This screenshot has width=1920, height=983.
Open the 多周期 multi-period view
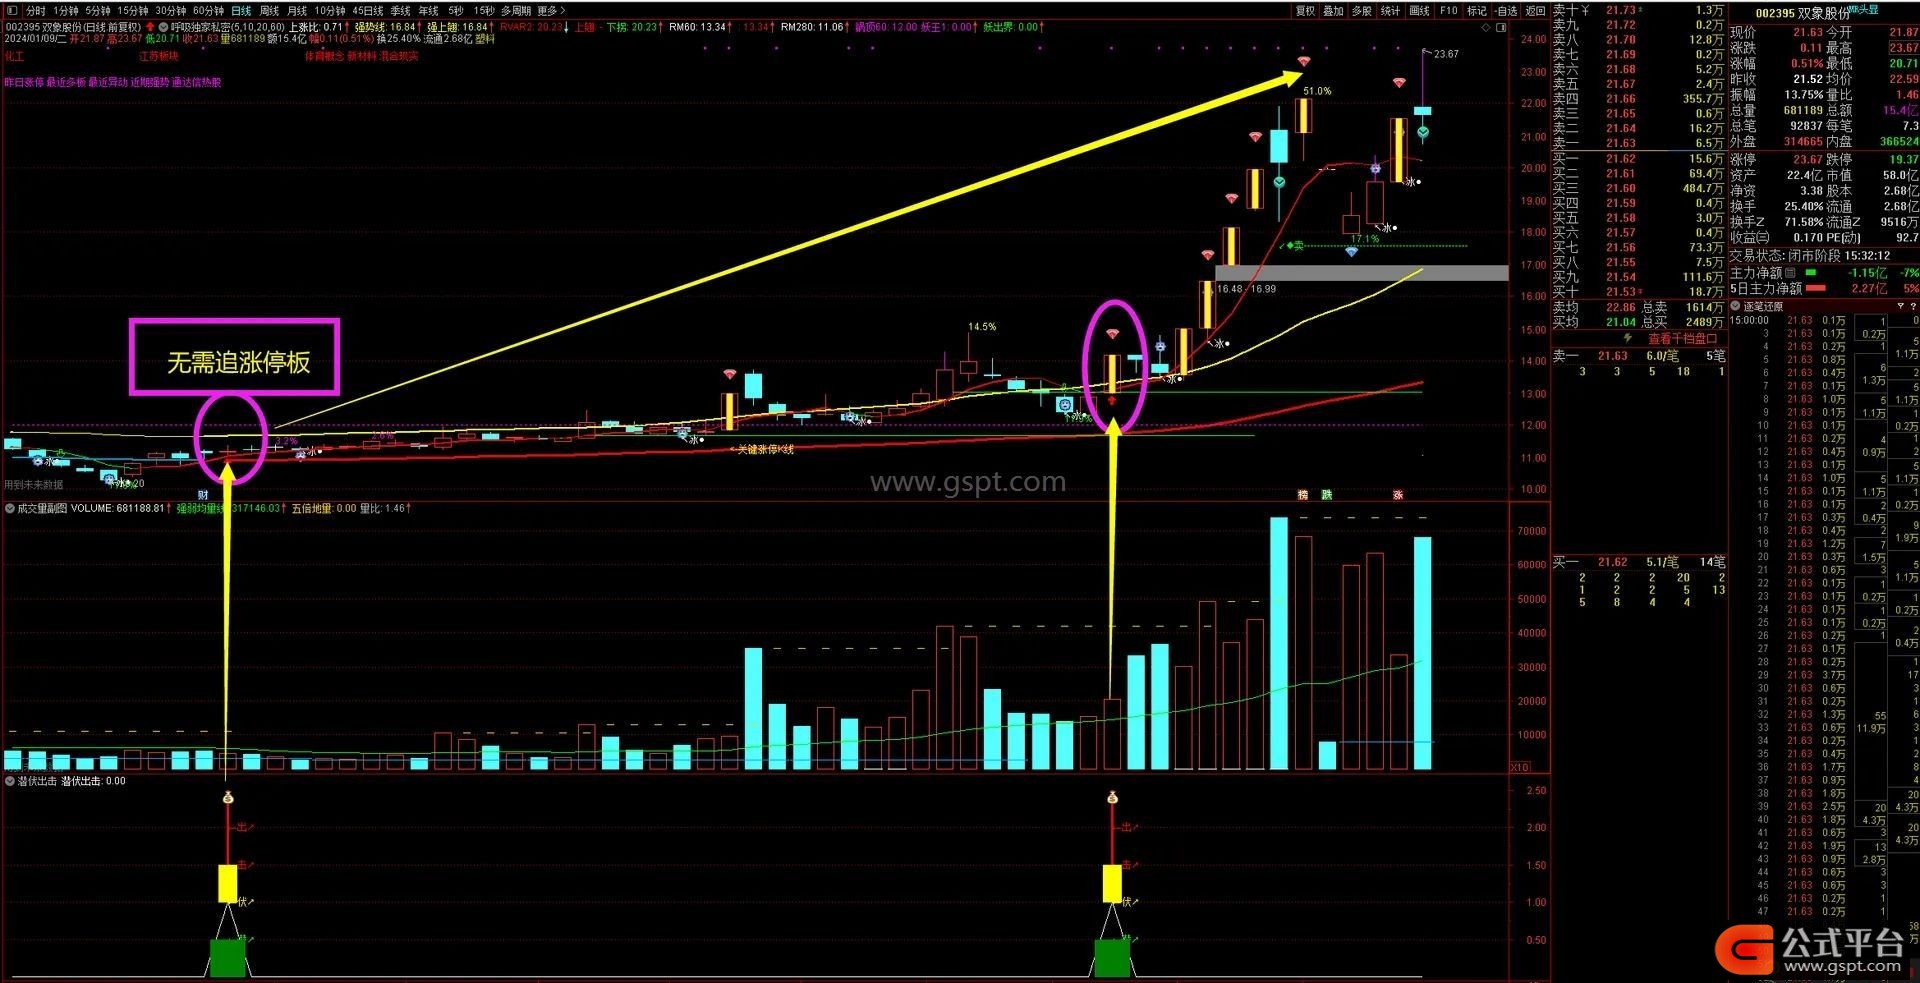(516, 11)
